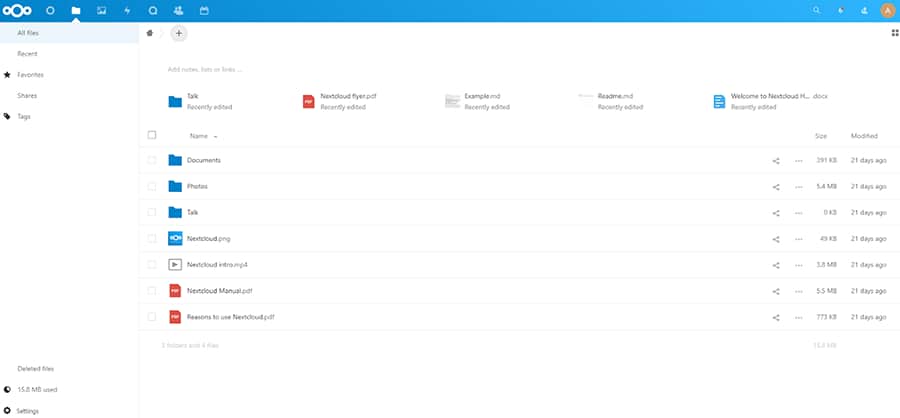
Task: Open the Nextcloud Manual.pdf file name
Action: [x=219, y=291]
